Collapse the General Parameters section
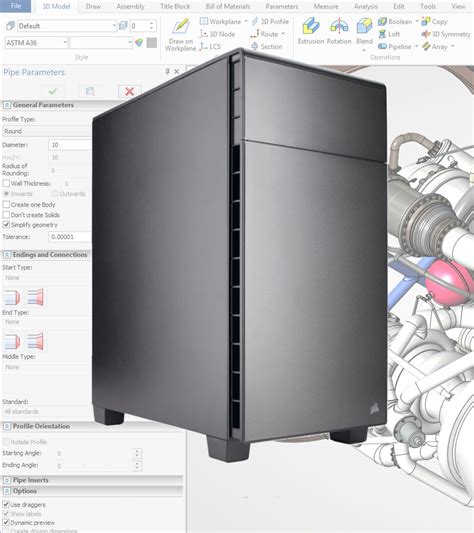 coord(7,105)
